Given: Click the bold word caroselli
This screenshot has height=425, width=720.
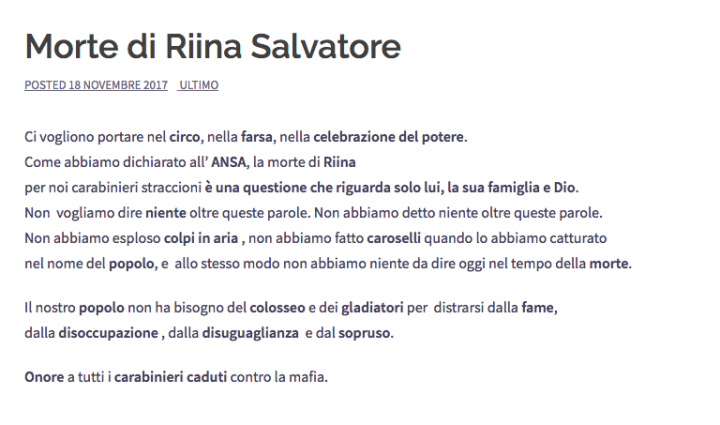Looking at the screenshot, I should (394, 238).
